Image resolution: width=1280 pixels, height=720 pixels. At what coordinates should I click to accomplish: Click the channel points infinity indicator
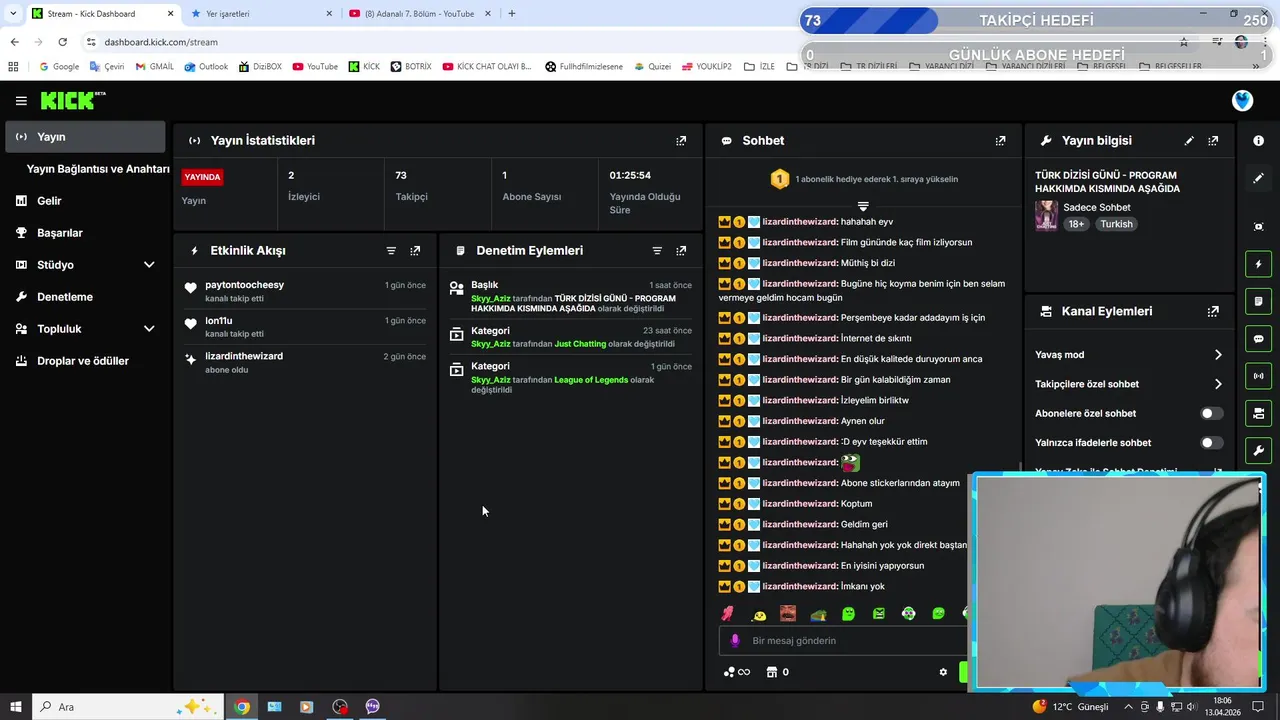point(737,672)
